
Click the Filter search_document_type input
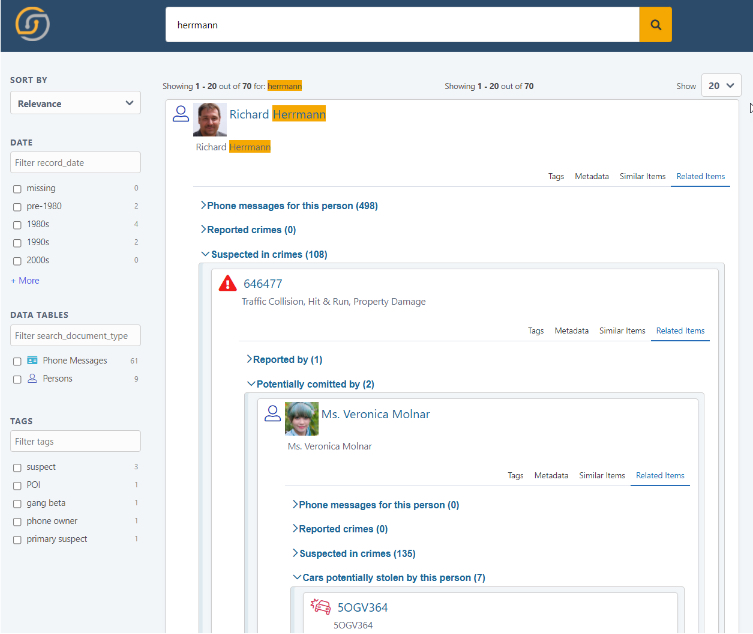75,335
